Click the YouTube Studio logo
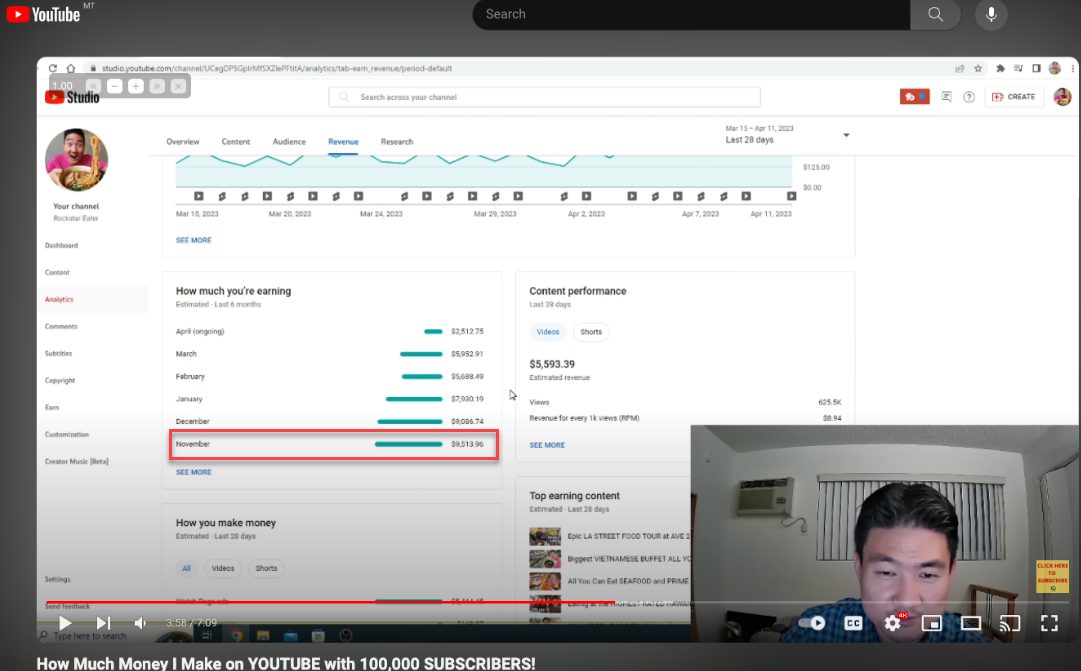The image size is (1081, 671). [x=72, y=97]
